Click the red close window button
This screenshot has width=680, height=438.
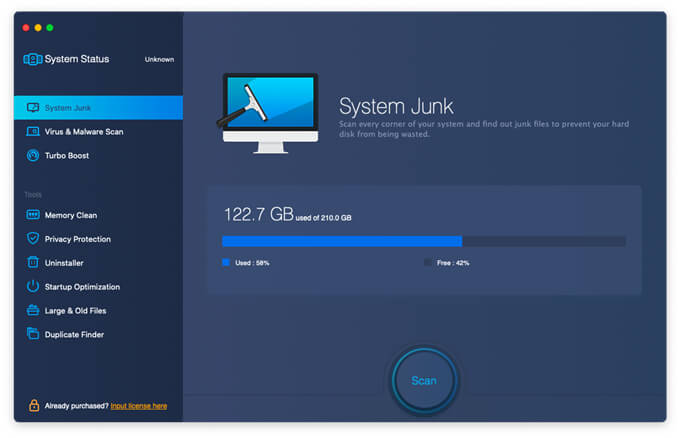pyautogui.click(x=26, y=28)
